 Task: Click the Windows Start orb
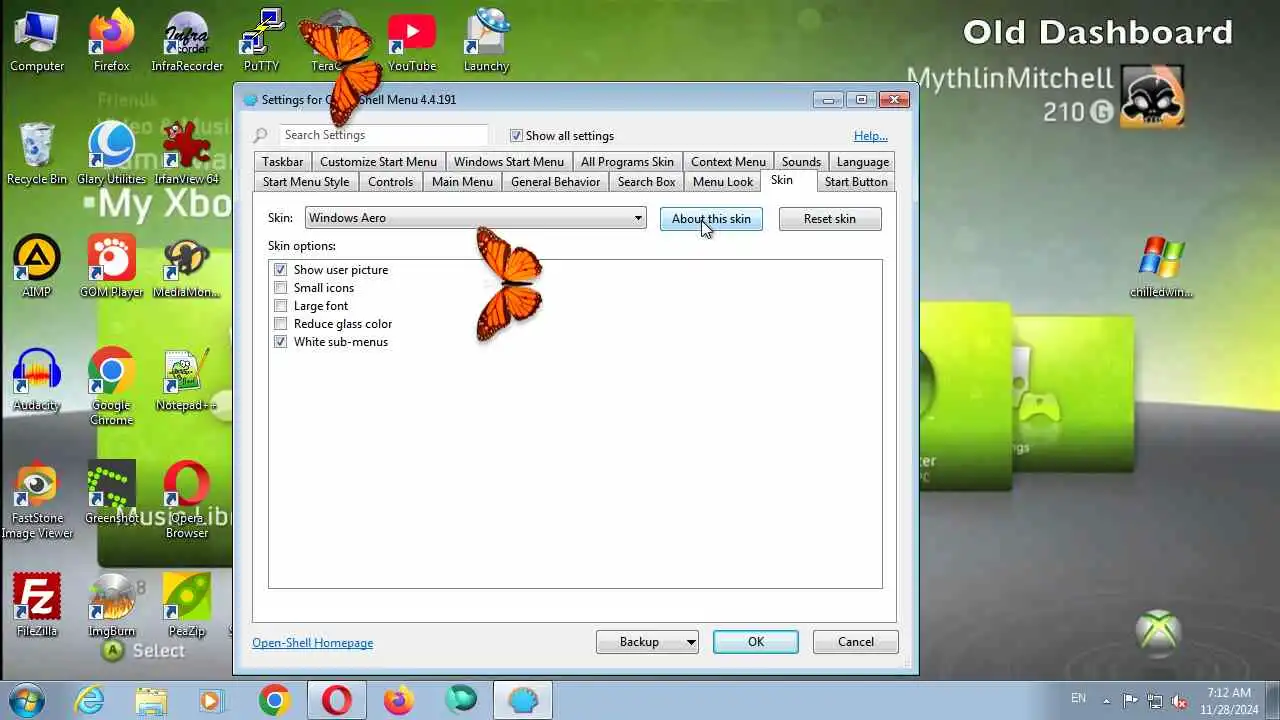point(26,700)
